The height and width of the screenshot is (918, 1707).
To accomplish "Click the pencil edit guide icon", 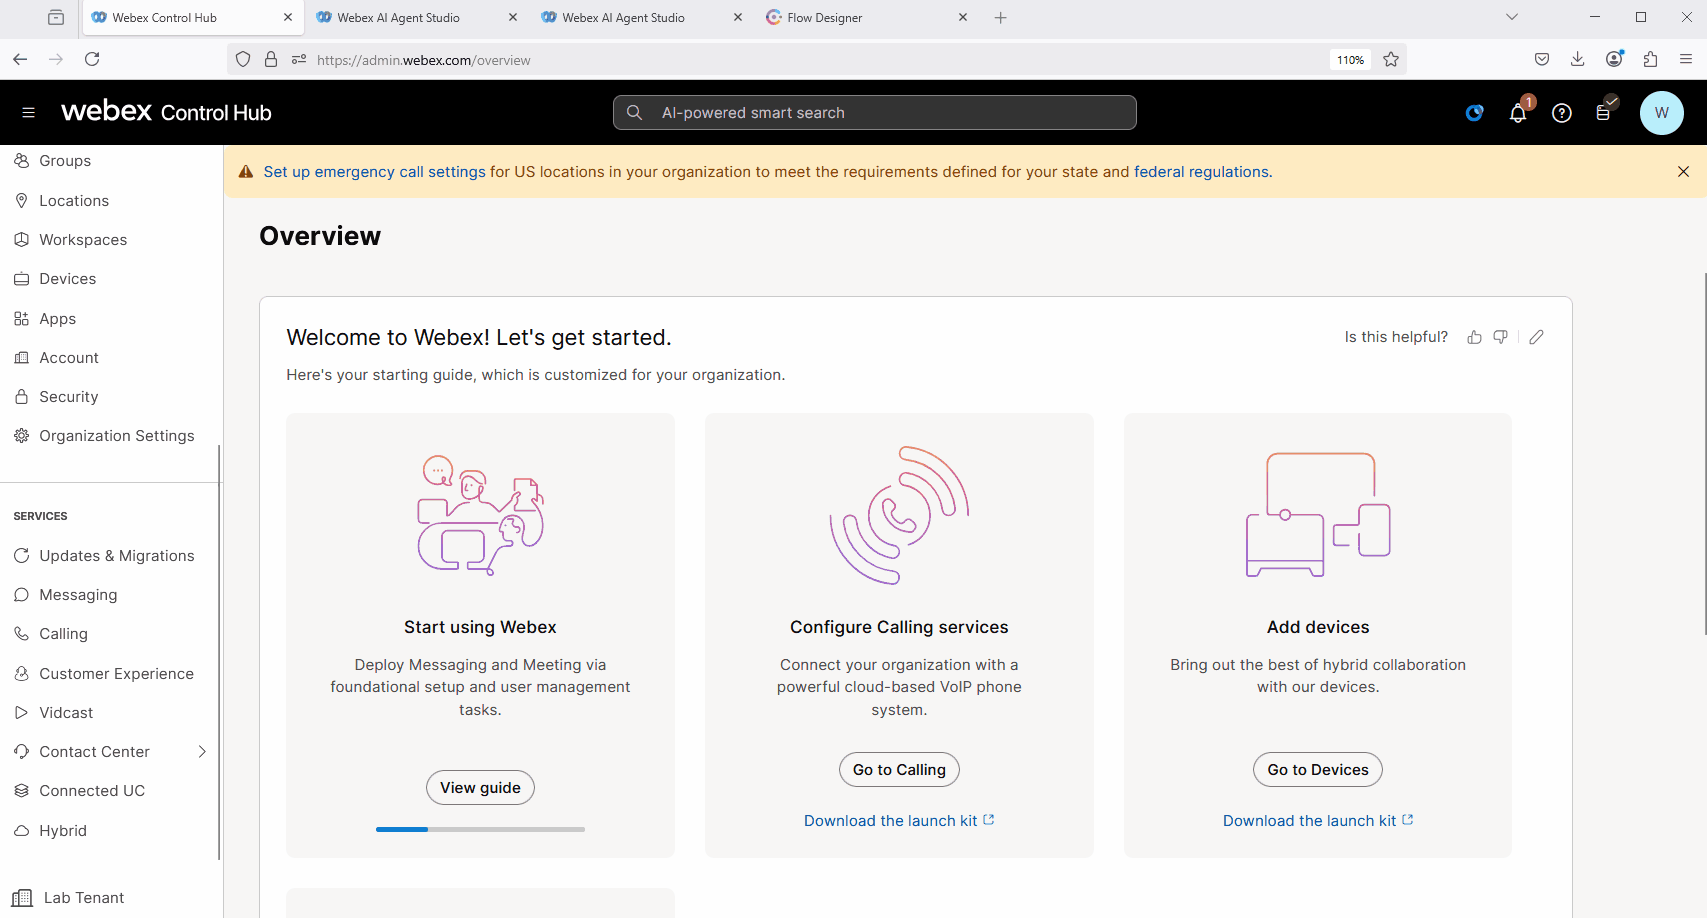I will pos(1536,338).
